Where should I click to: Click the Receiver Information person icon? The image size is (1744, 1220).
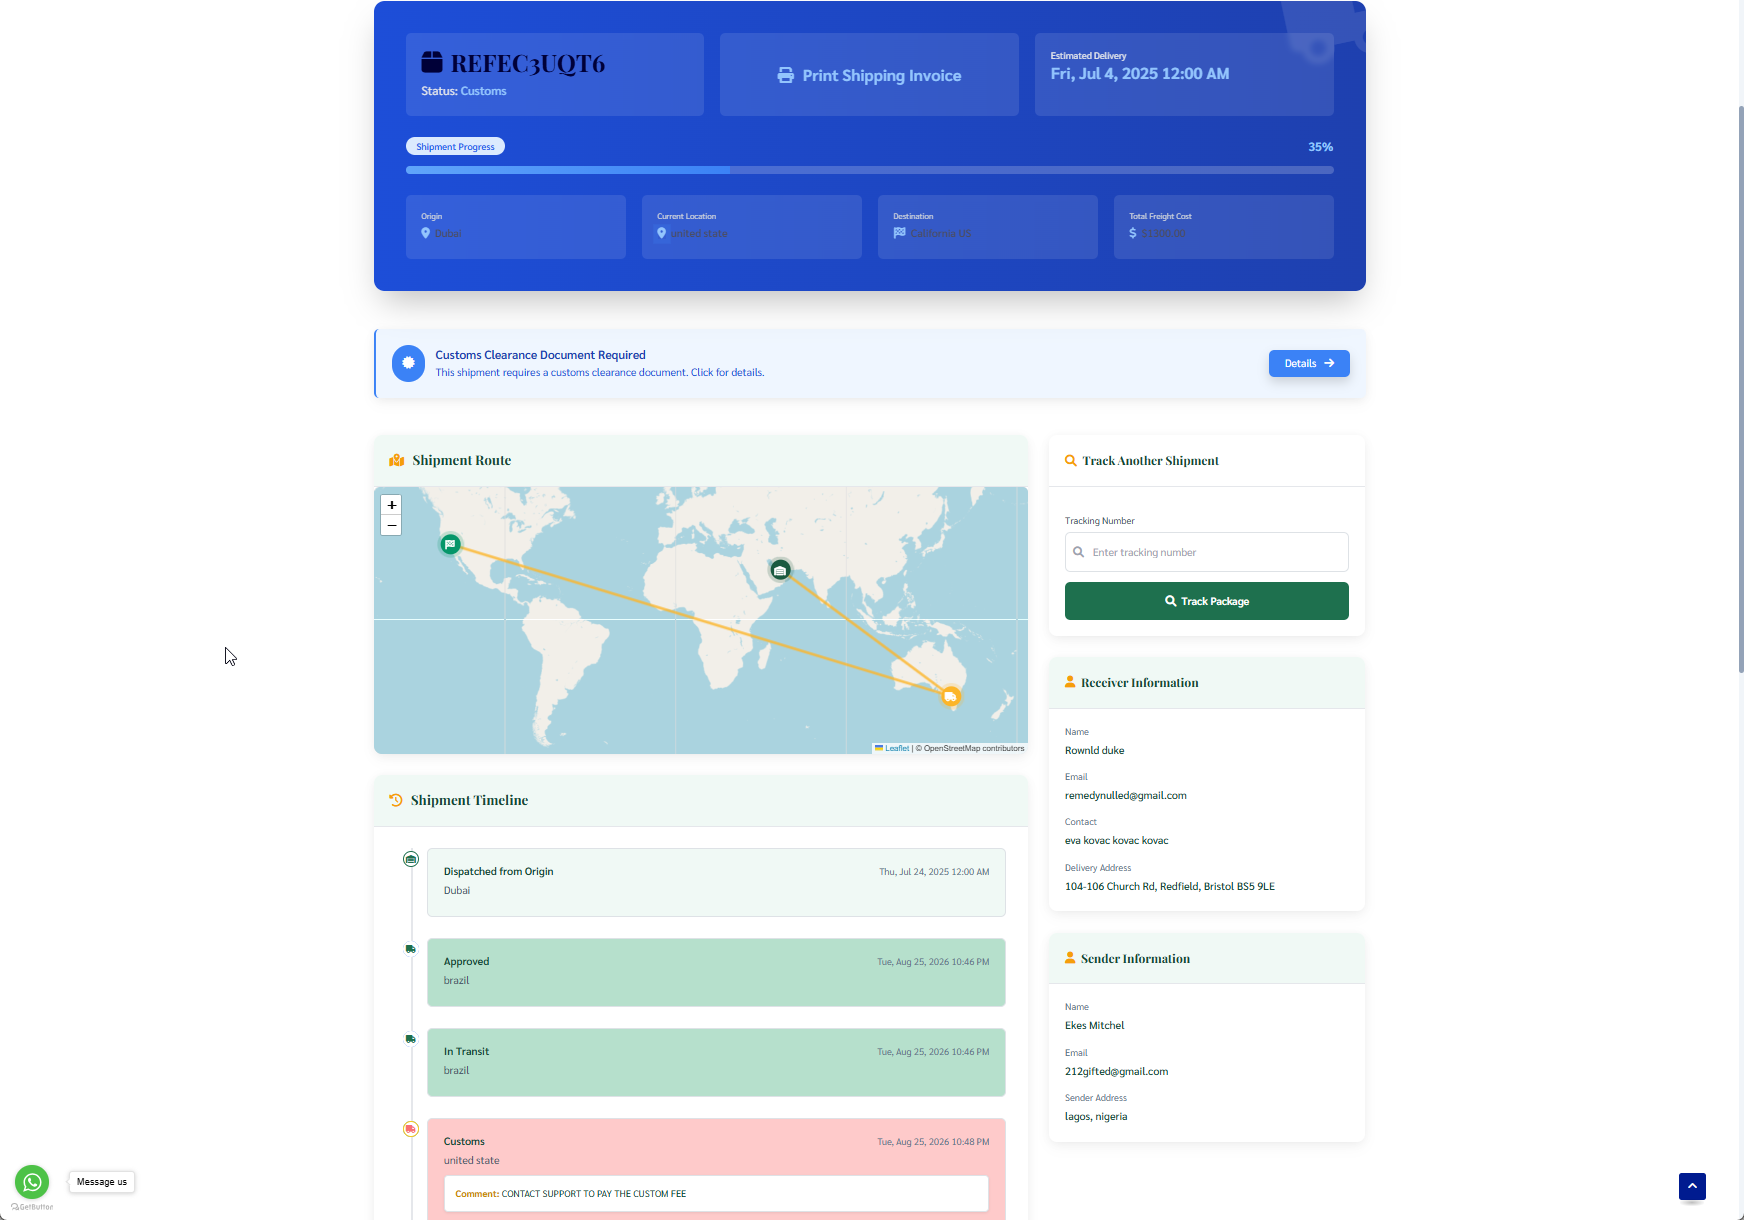point(1070,682)
